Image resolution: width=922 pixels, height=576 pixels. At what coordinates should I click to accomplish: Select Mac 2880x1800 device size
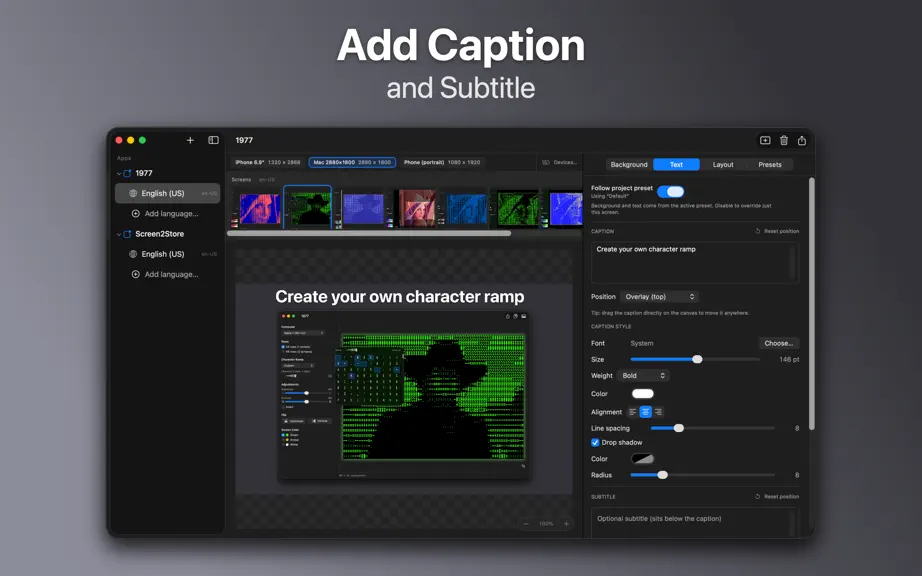point(352,162)
